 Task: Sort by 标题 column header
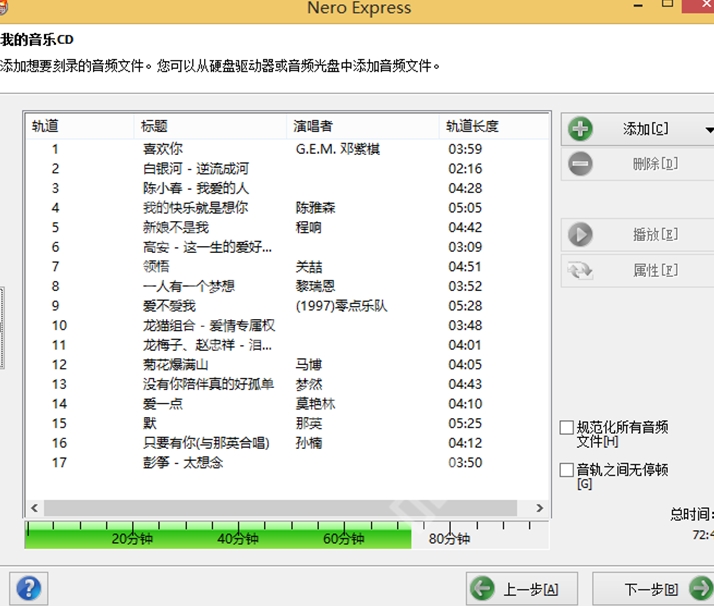(210, 126)
